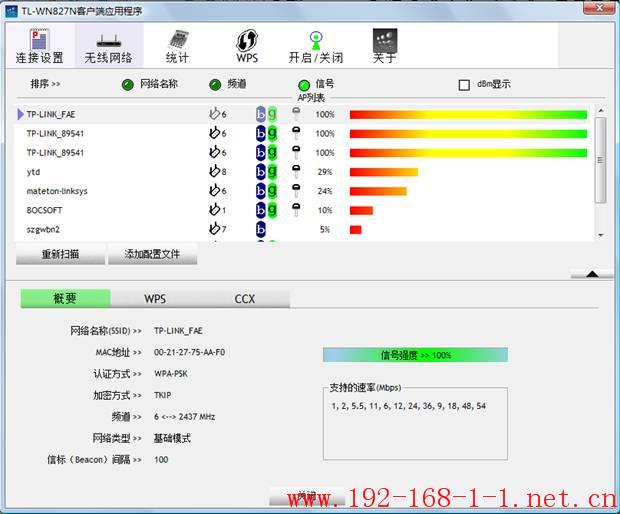Click the 排序 >> sort label
Image resolution: width=620 pixels, height=514 pixels.
(x=45, y=84)
